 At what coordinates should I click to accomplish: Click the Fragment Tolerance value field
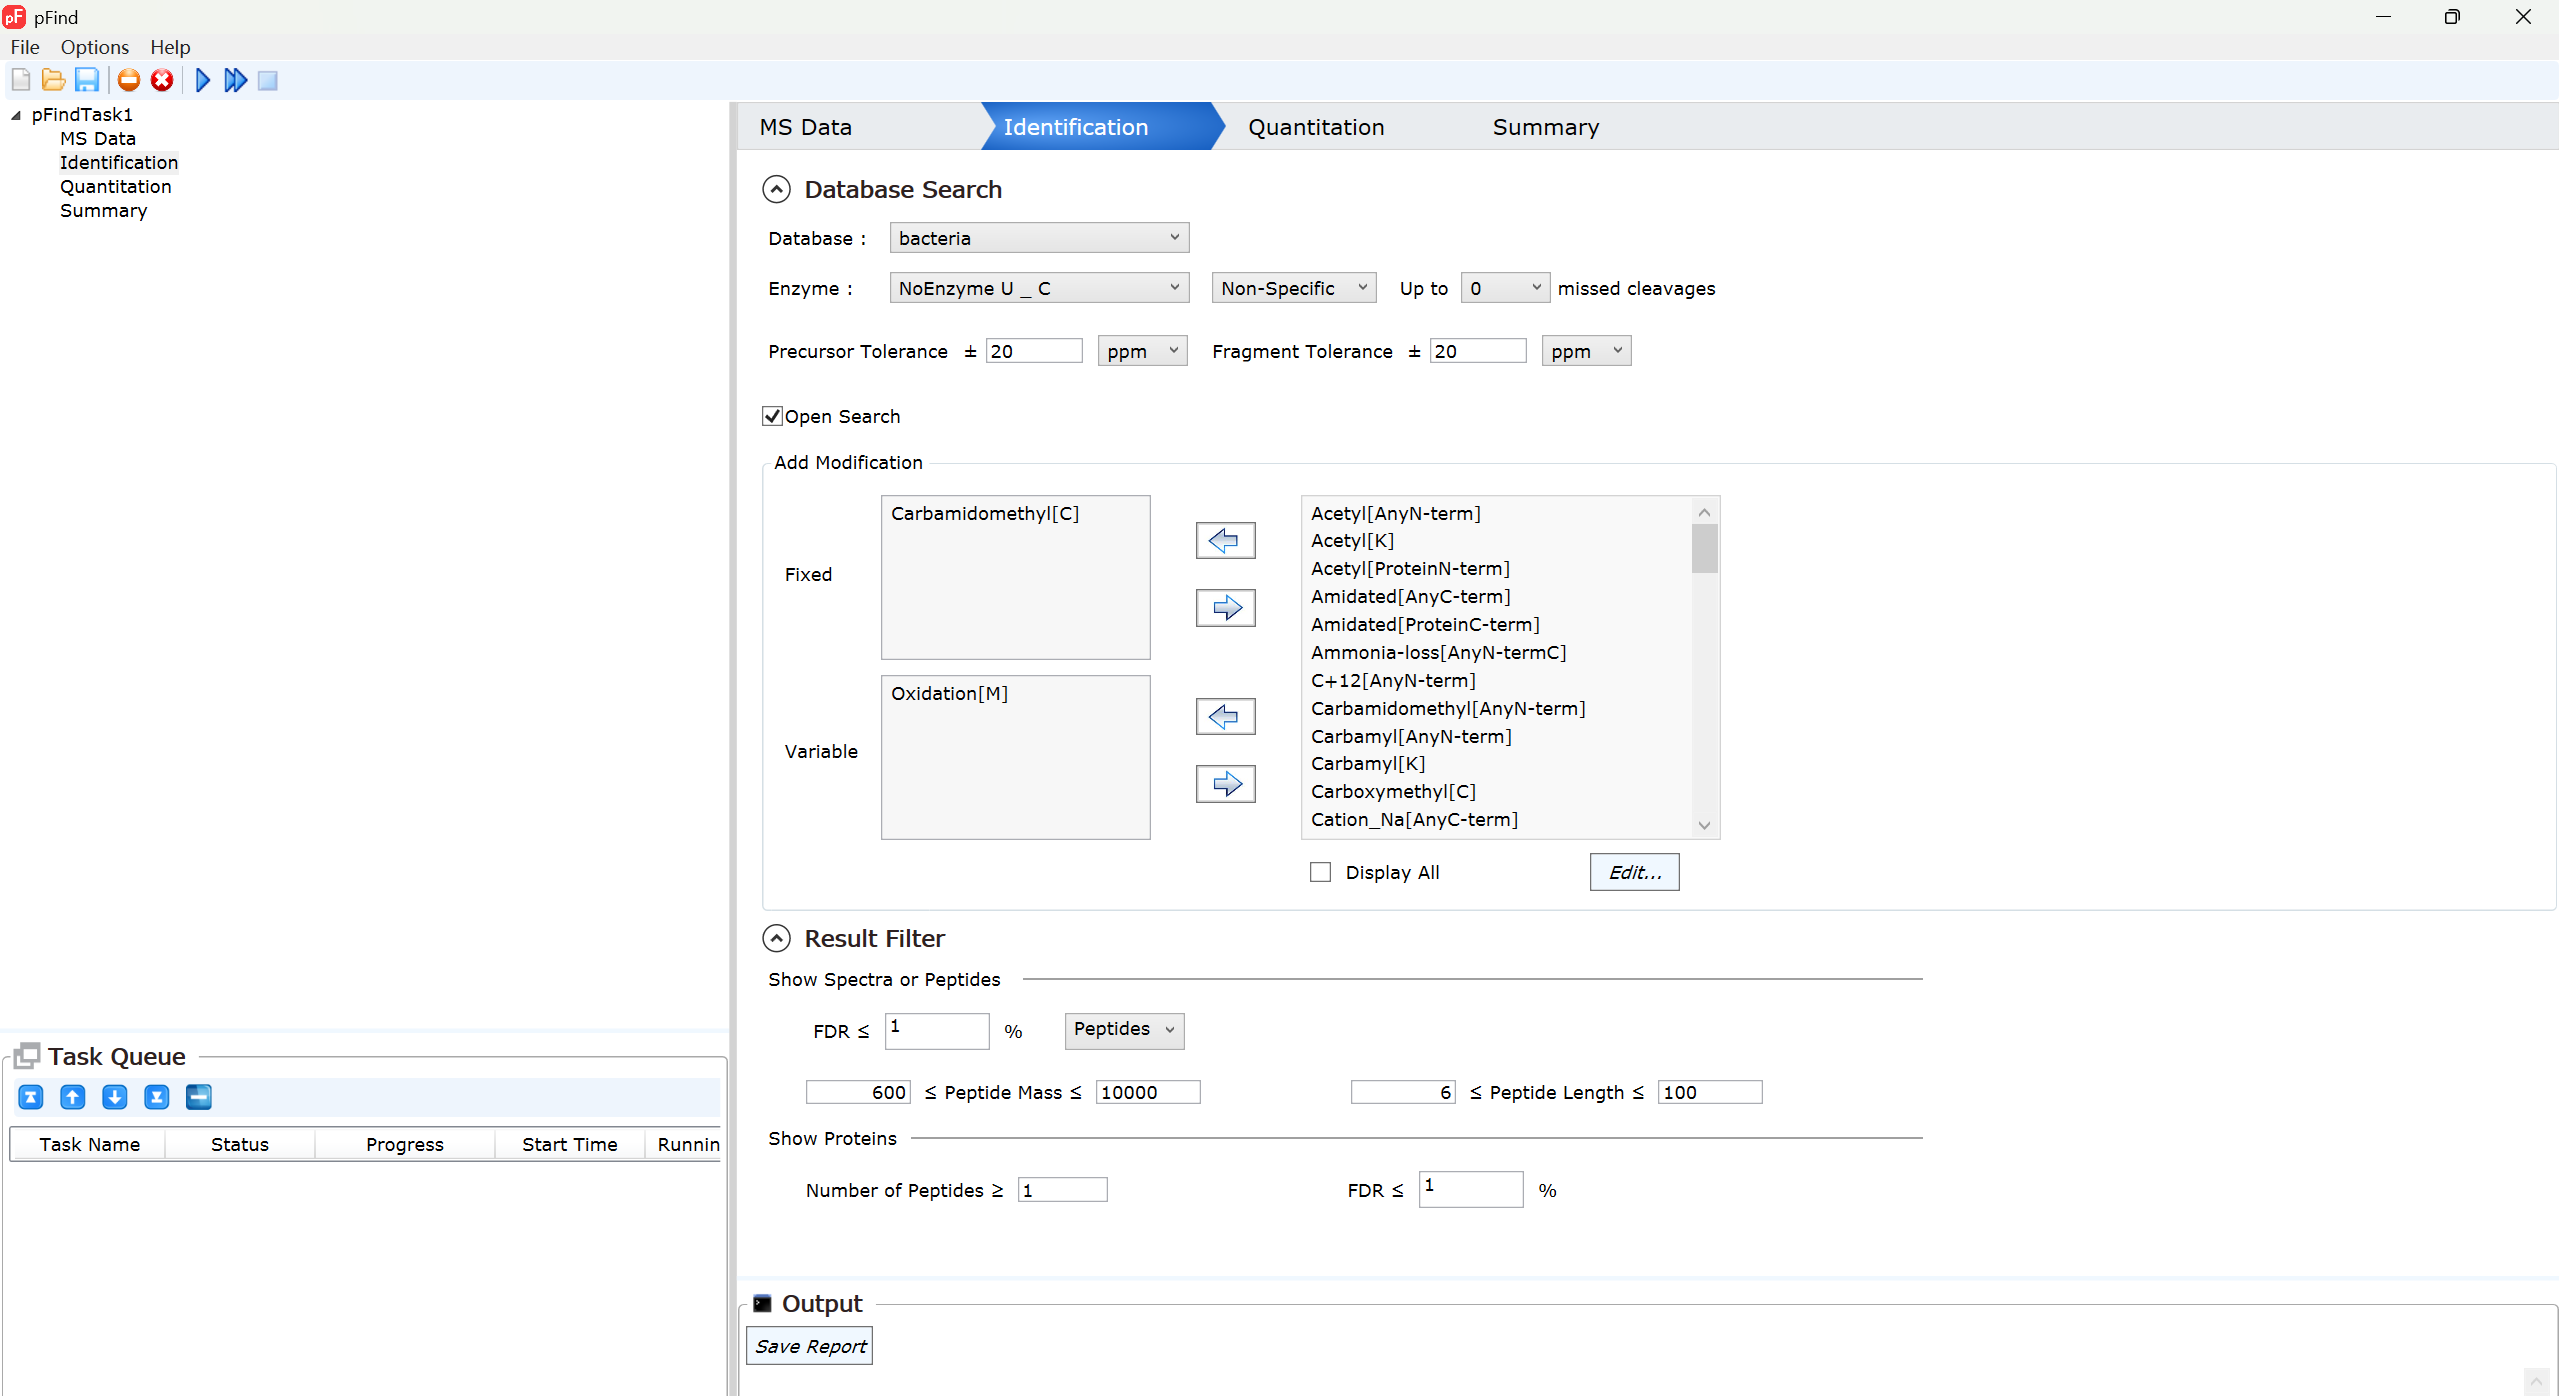(x=1478, y=351)
